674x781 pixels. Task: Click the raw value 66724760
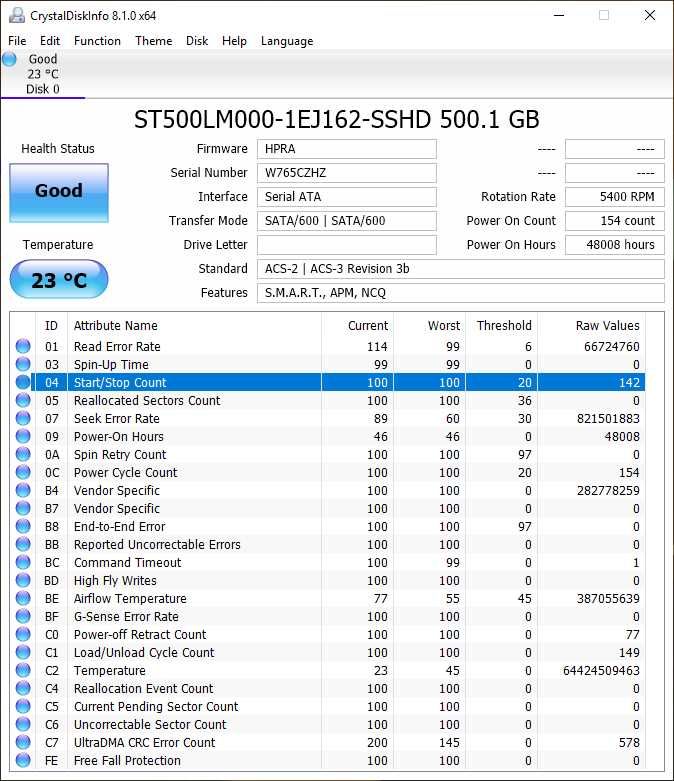(611, 346)
